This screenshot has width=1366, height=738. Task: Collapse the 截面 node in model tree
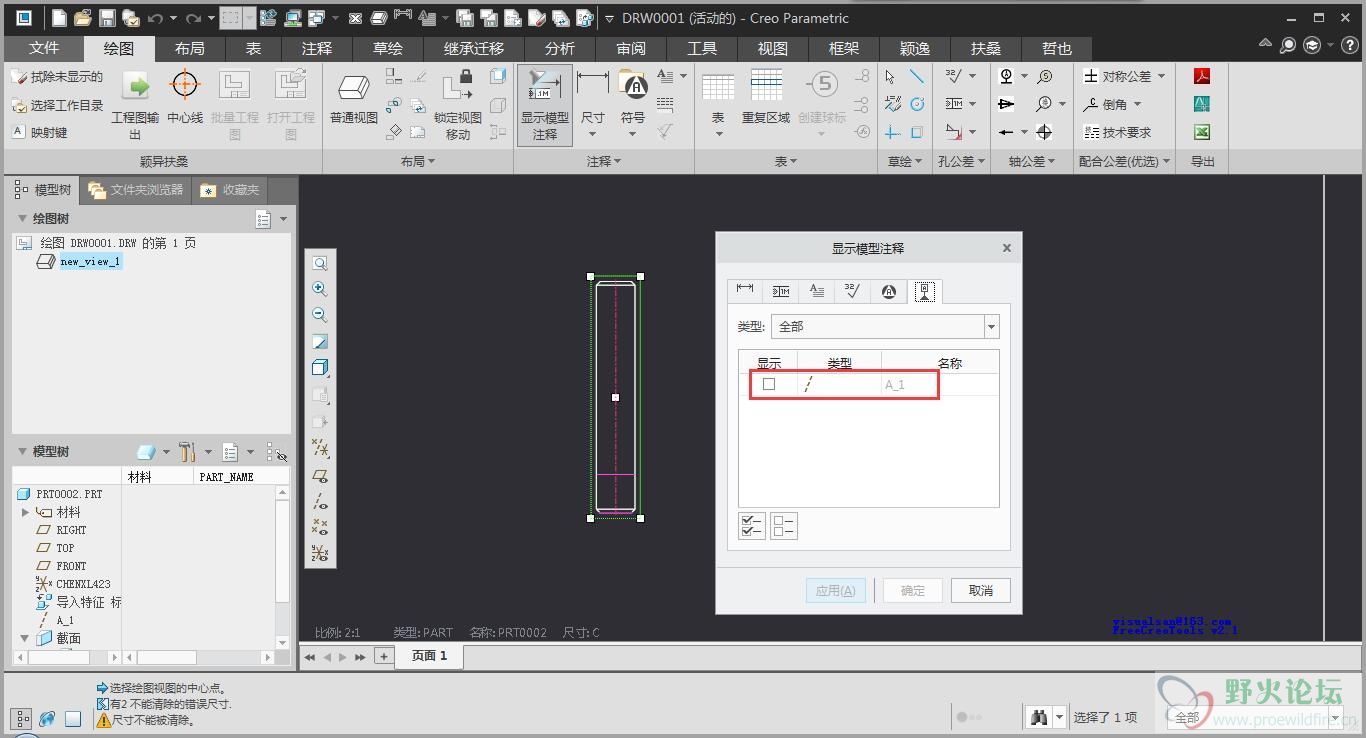pyautogui.click(x=26, y=638)
